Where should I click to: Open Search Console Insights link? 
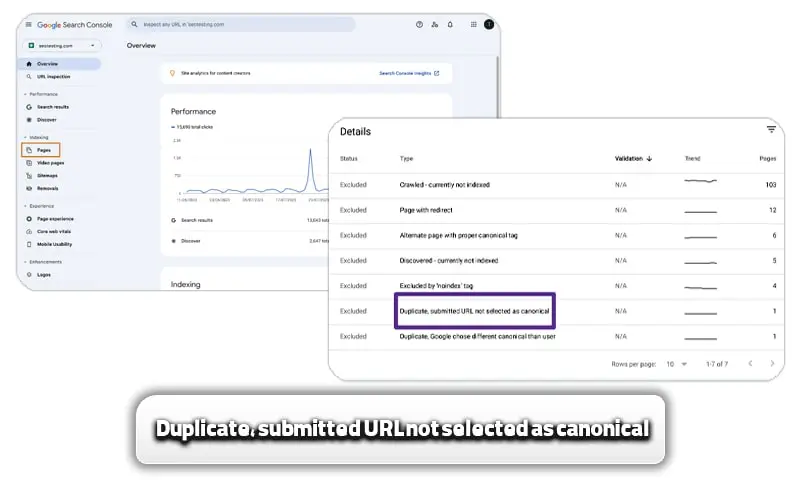coord(409,73)
